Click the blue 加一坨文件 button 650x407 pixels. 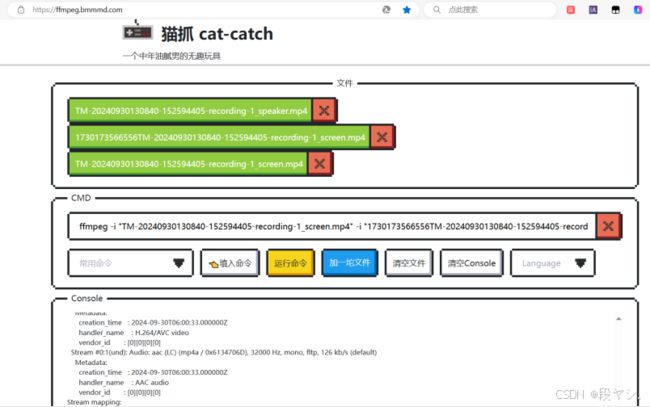tap(349, 262)
